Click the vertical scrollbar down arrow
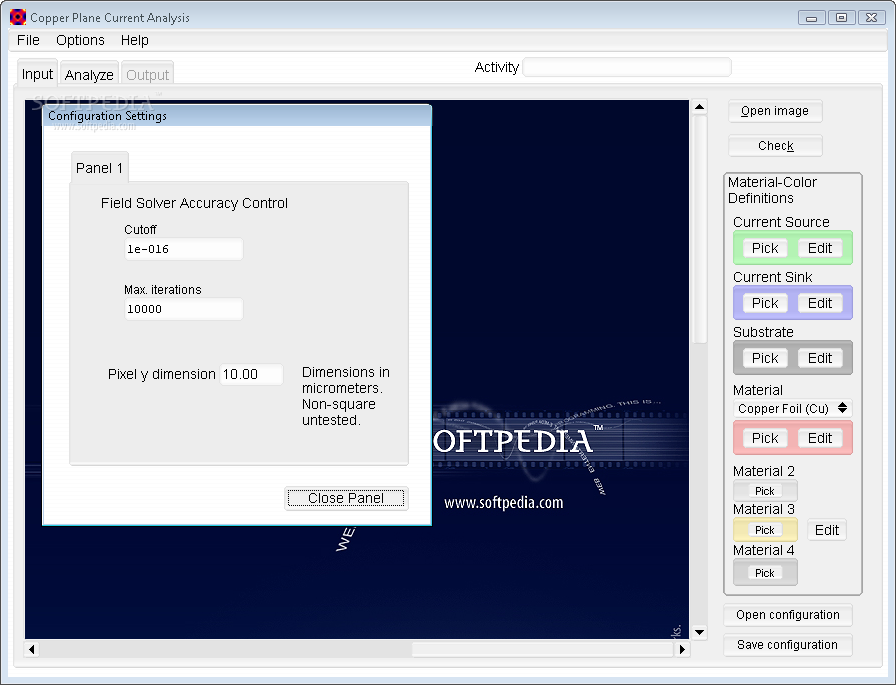This screenshot has width=896, height=685. coord(699,632)
